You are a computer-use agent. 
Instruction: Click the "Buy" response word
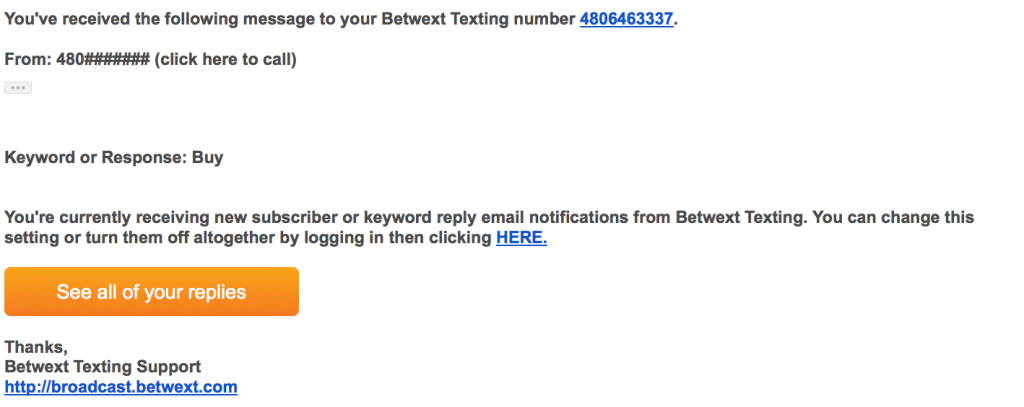[x=208, y=158]
